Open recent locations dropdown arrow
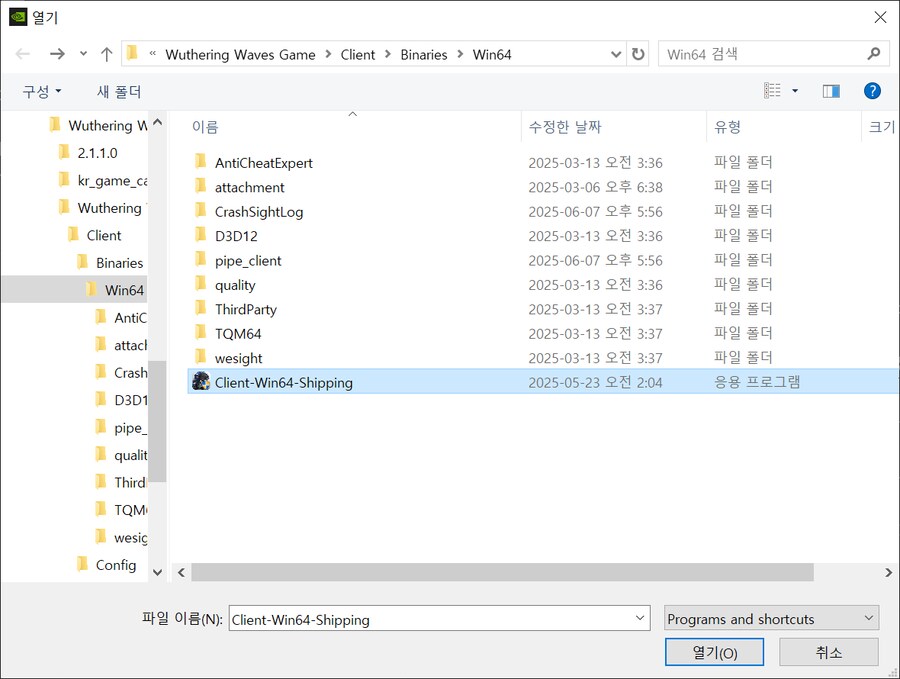This screenshot has height=679, width=900. [83, 54]
